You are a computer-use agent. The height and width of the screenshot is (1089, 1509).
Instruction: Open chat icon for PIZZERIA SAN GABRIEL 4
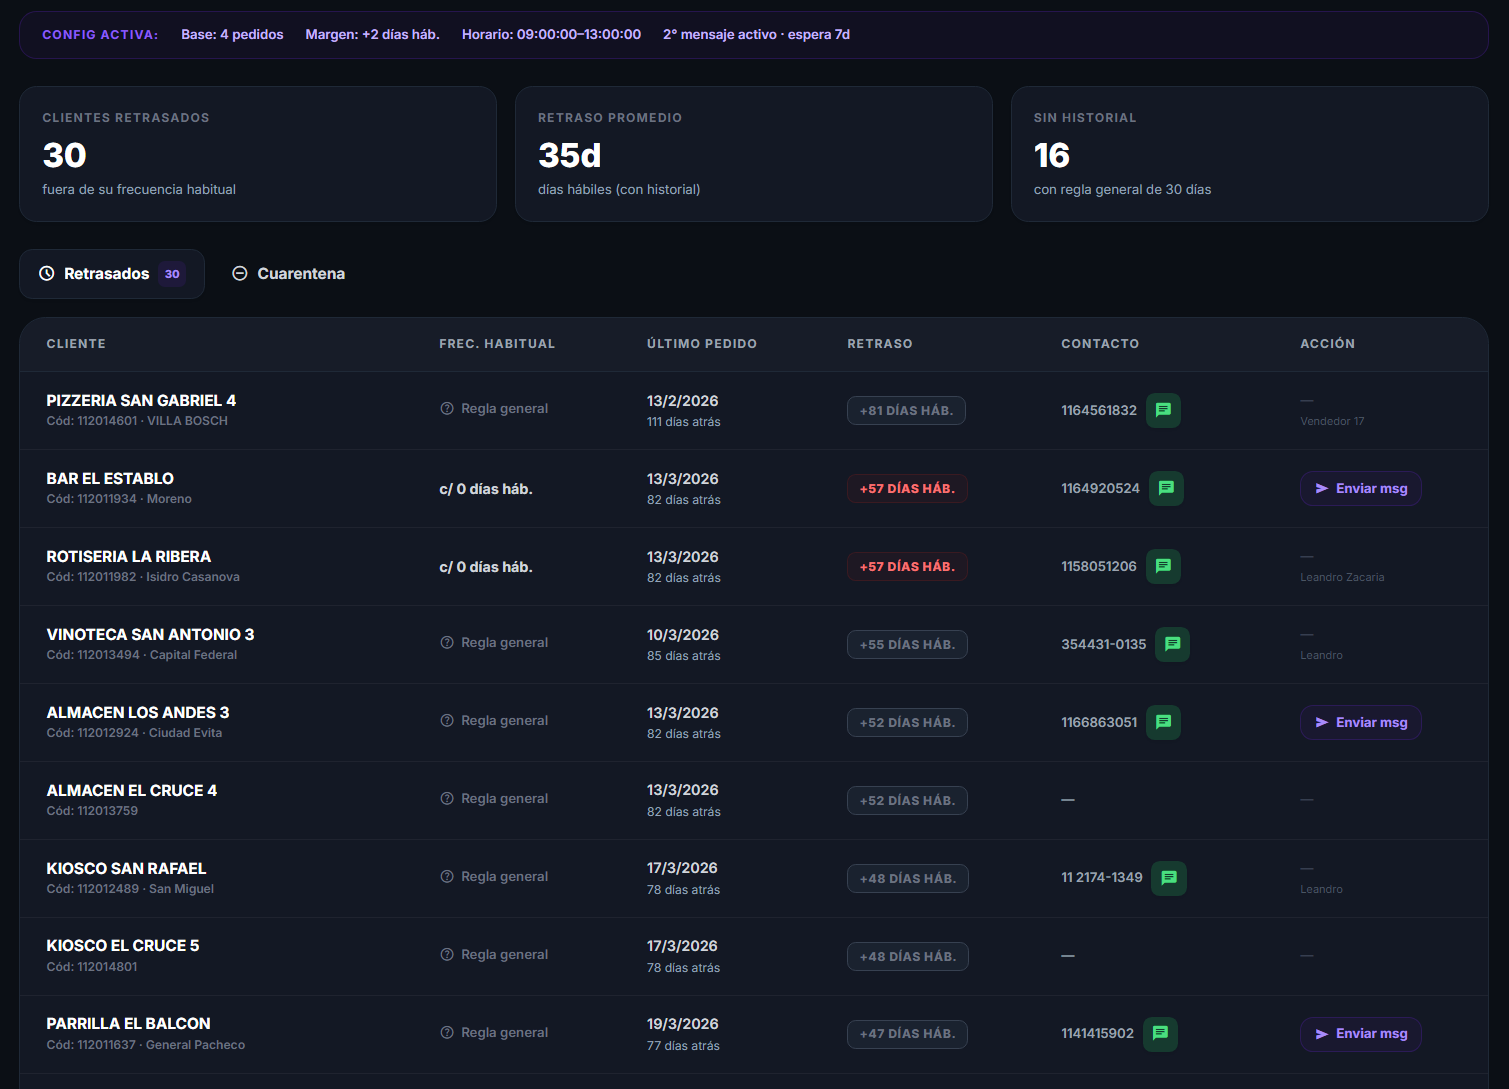(x=1163, y=410)
